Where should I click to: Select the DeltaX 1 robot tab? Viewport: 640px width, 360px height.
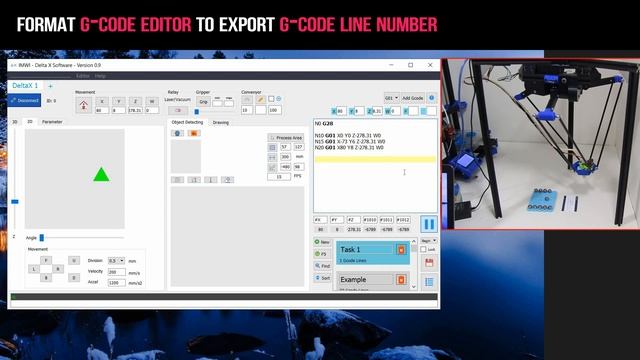click(x=25, y=86)
